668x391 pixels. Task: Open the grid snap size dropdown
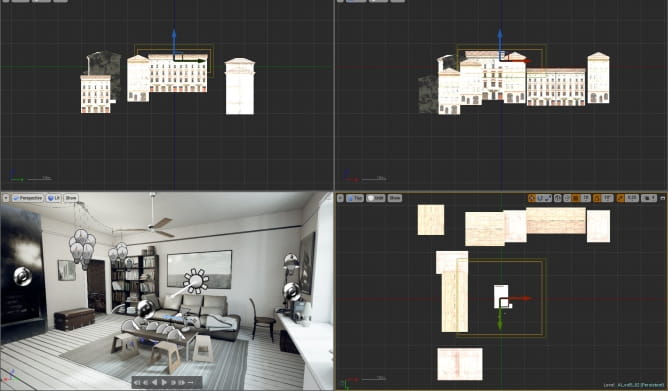click(x=586, y=198)
